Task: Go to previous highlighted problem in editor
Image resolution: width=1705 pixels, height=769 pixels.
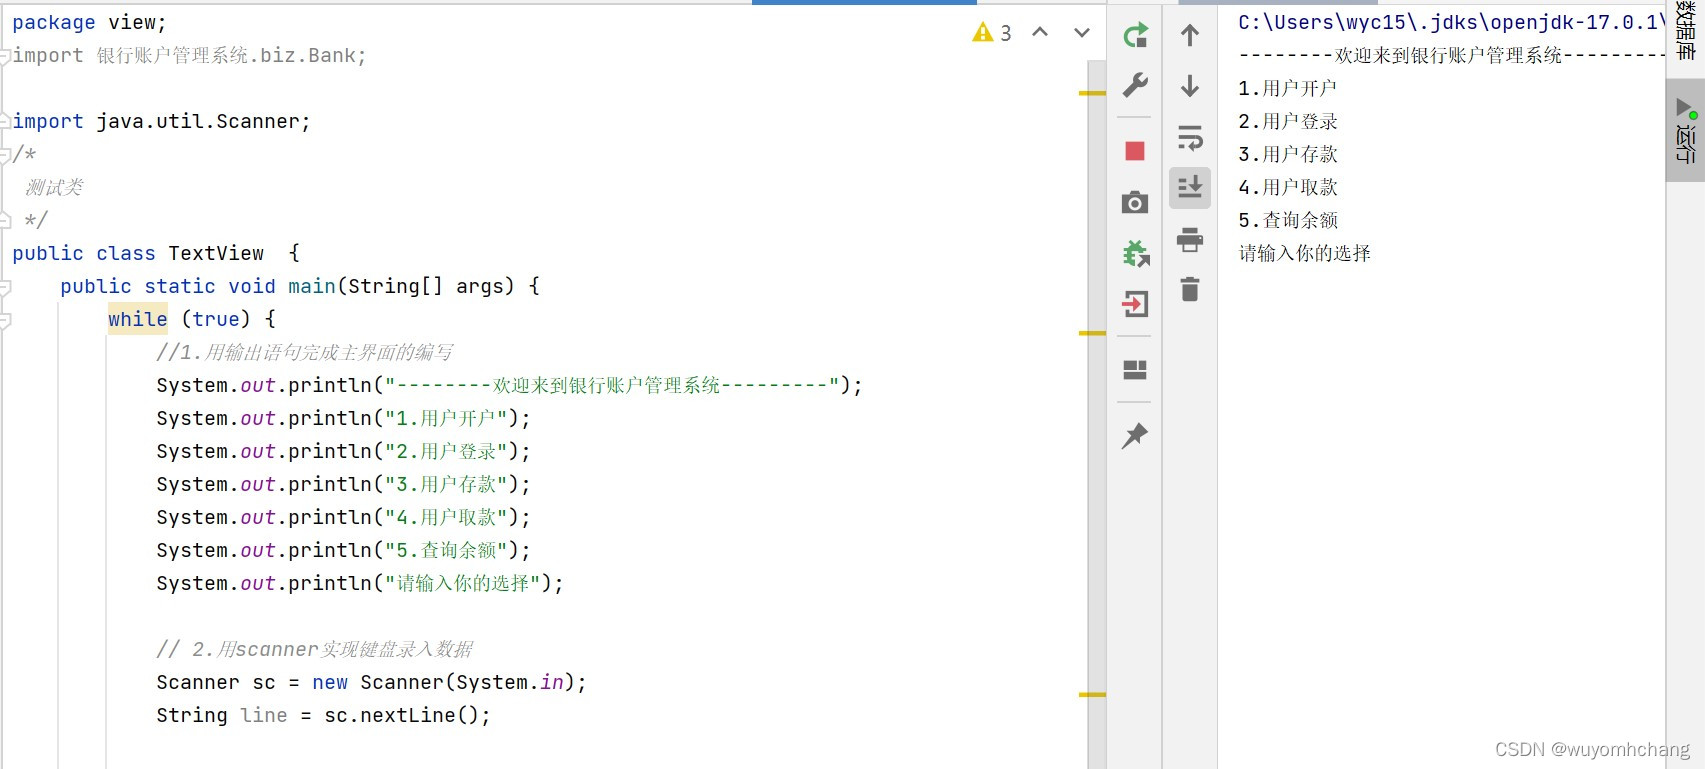Action: tap(1040, 32)
